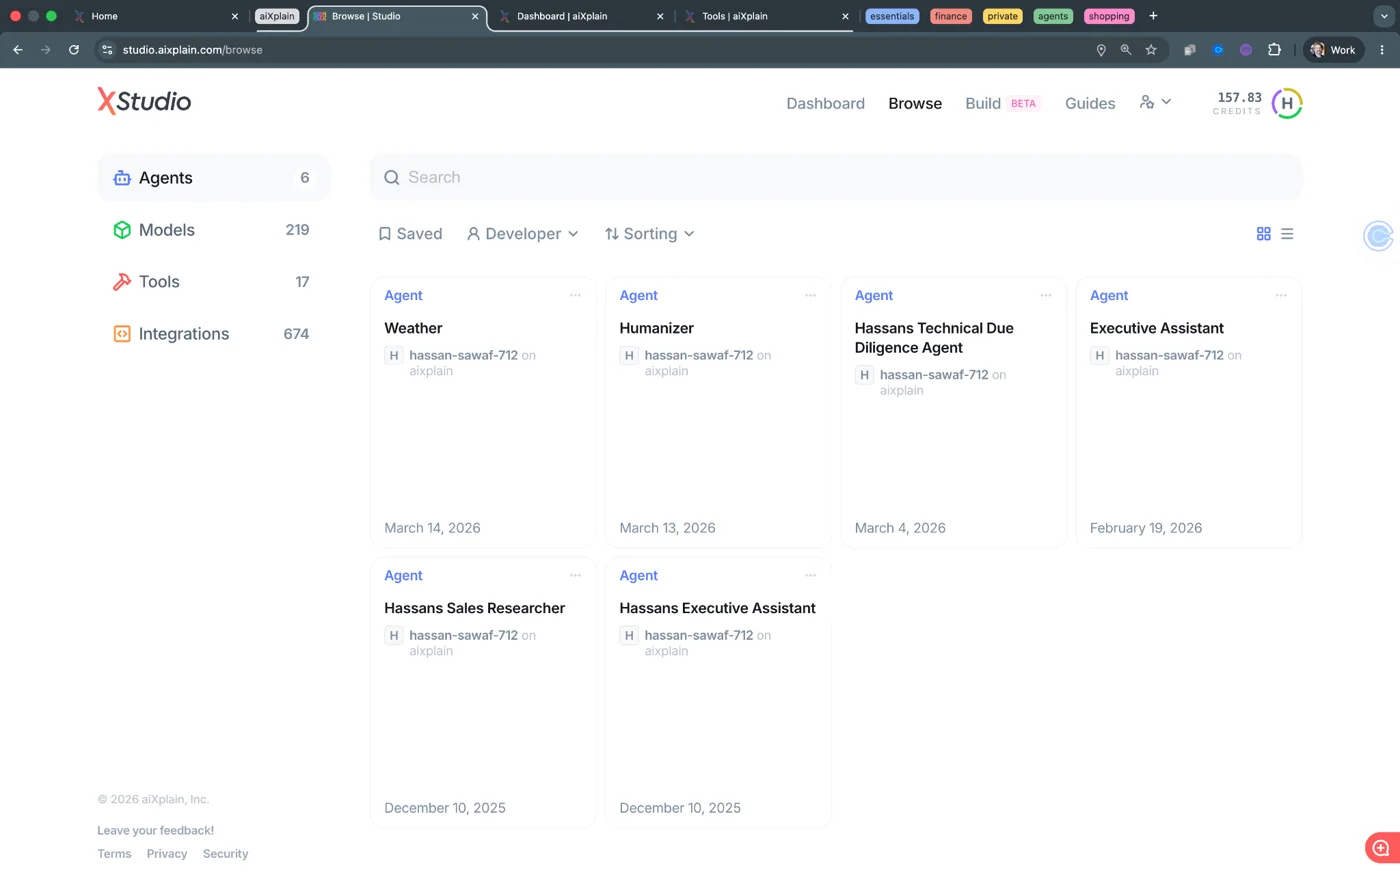This screenshot has height=879, width=1400.
Task: Open the Privacy link
Action: coord(167,854)
